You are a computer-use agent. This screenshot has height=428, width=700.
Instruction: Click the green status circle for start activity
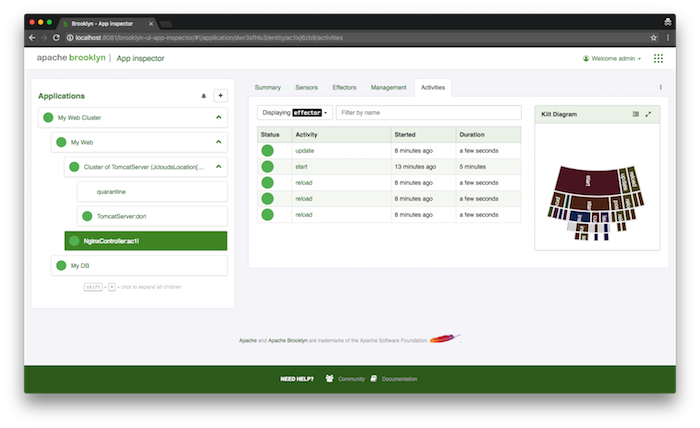[x=268, y=166]
